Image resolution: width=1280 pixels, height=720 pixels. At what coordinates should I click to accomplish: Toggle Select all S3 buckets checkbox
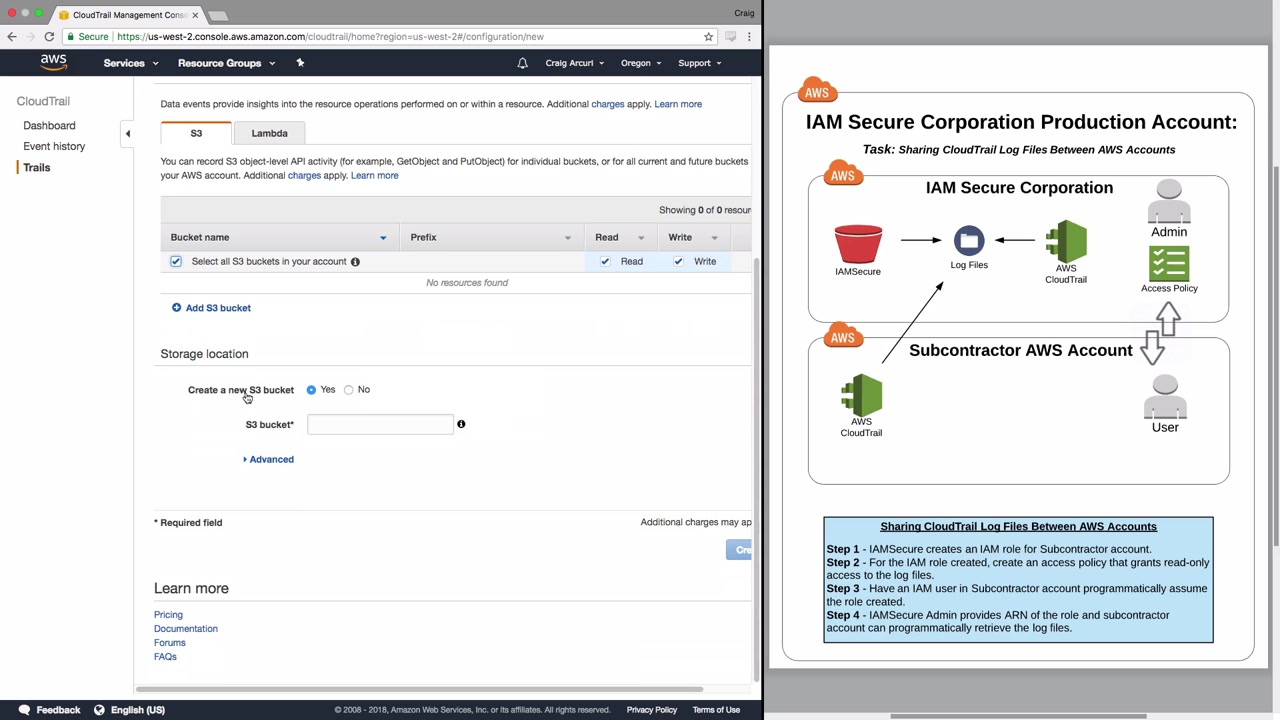(x=176, y=262)
